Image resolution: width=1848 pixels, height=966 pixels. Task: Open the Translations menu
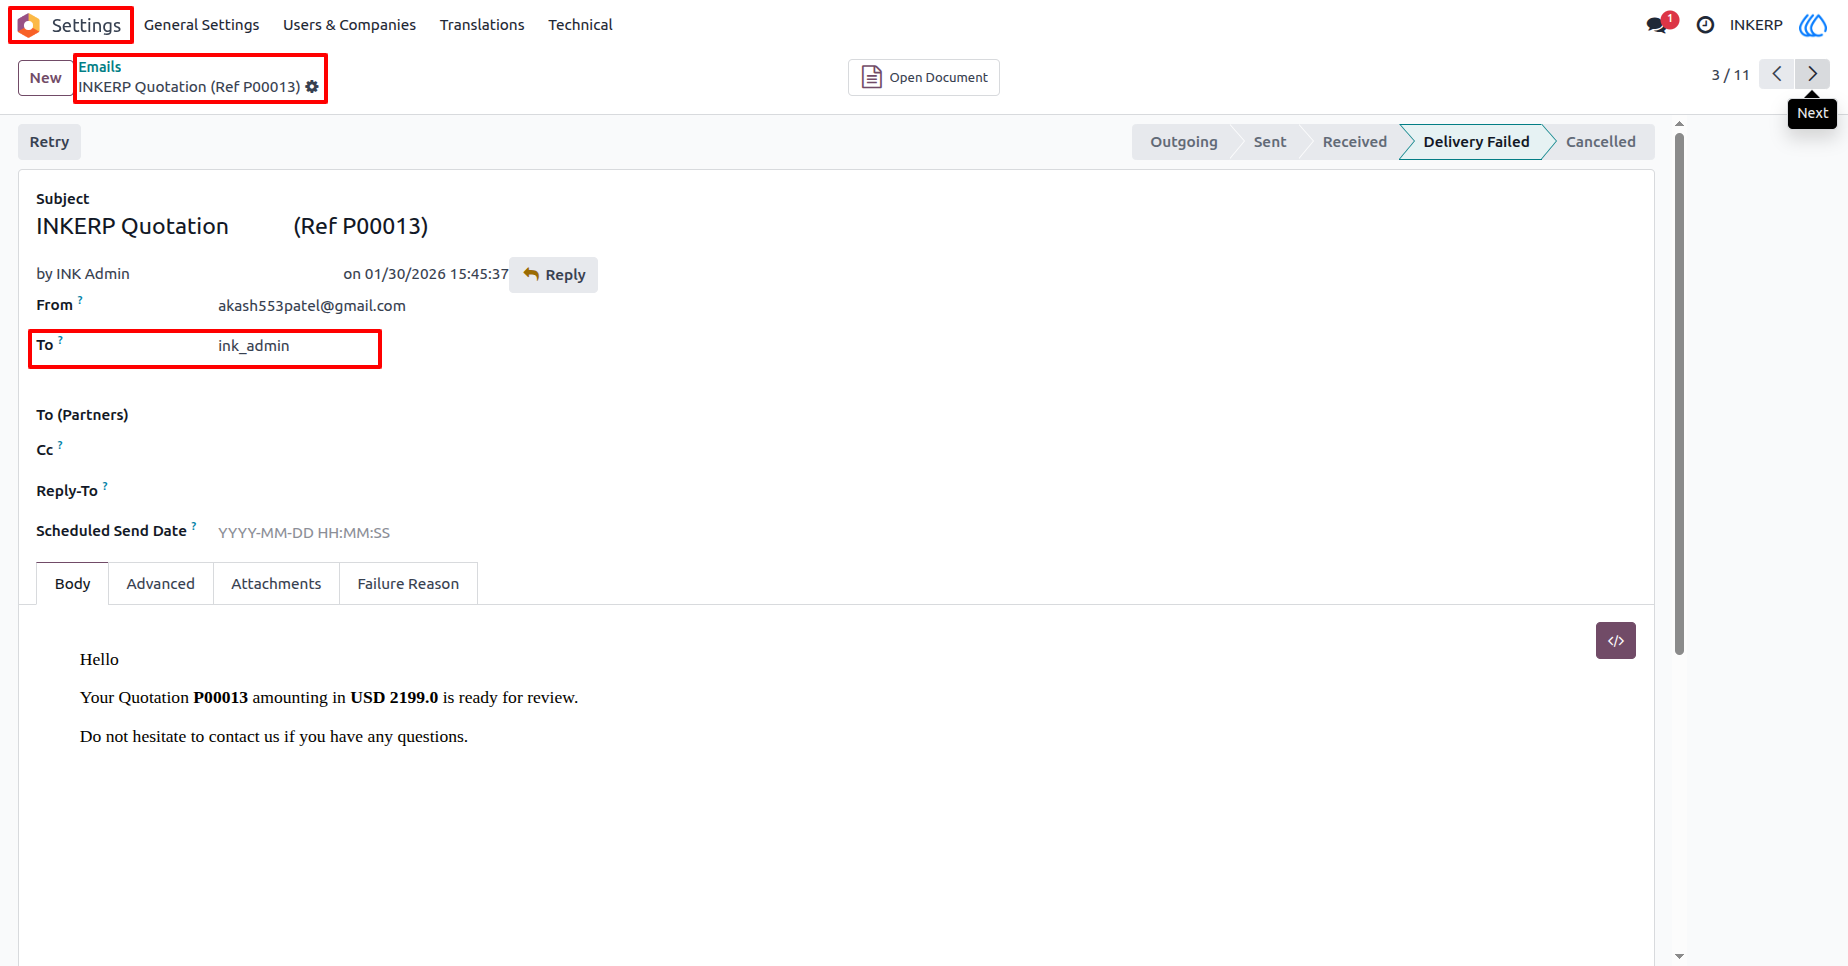tap(482, 25)
